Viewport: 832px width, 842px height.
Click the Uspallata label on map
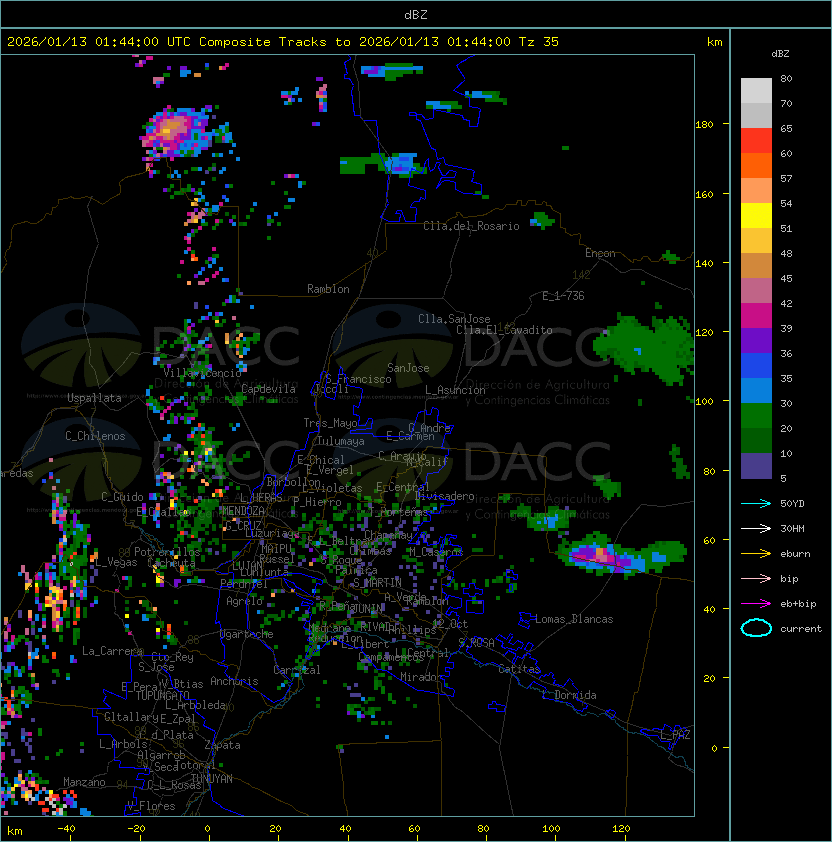94,398
